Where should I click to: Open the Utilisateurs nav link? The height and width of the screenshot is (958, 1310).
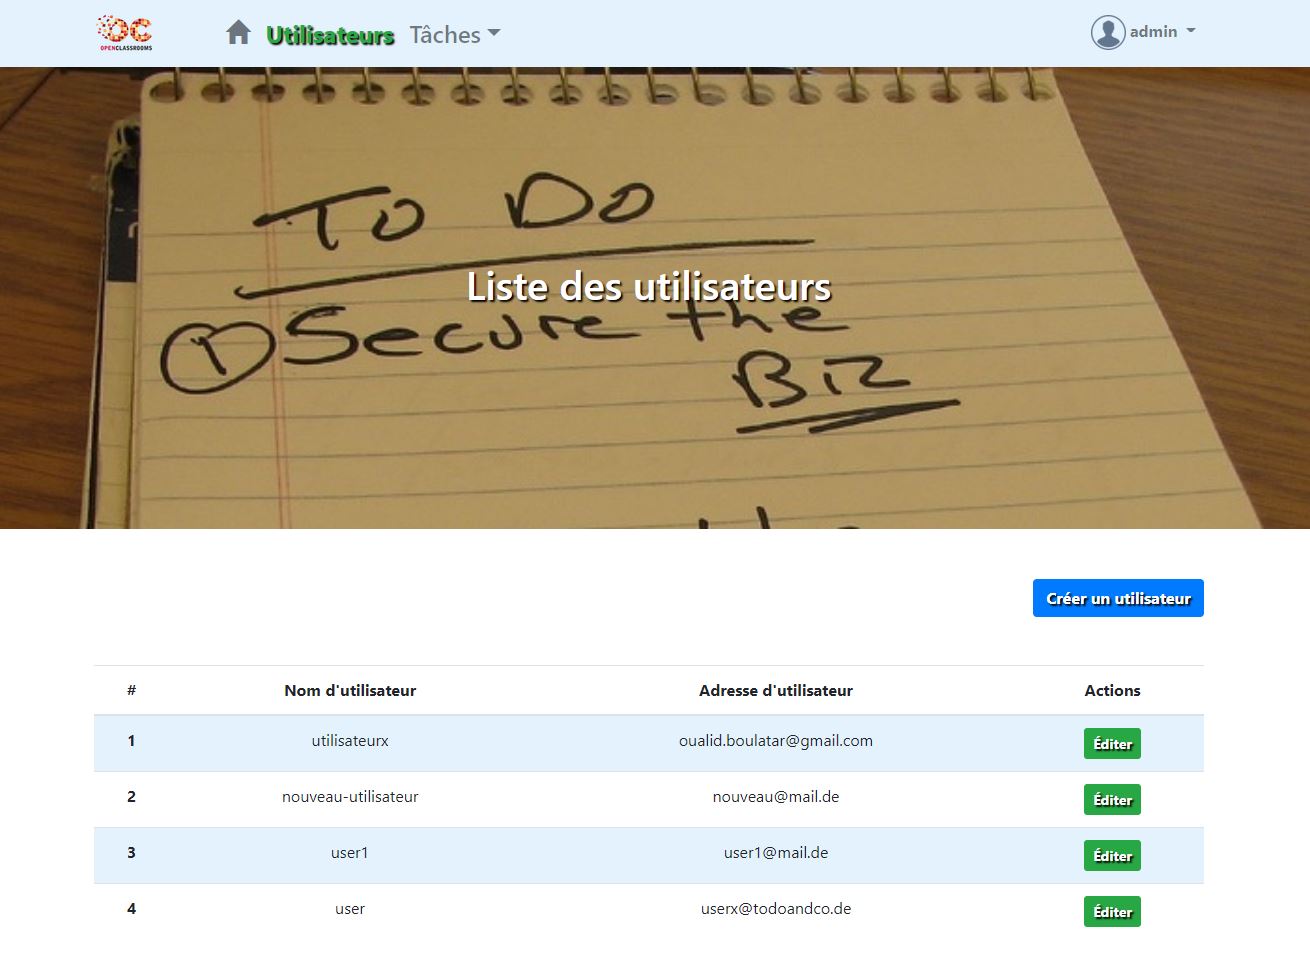(x=331, y=35)
